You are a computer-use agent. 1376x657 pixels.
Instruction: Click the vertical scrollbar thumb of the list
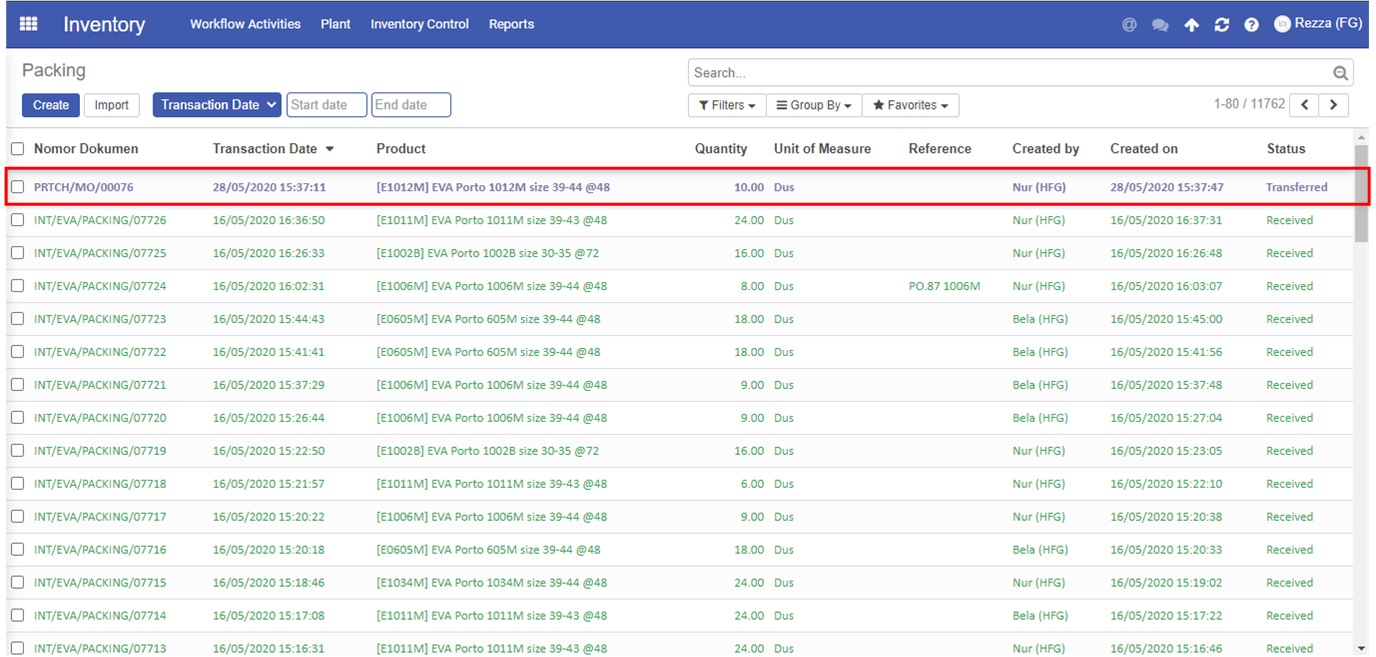click(1361, 194)
